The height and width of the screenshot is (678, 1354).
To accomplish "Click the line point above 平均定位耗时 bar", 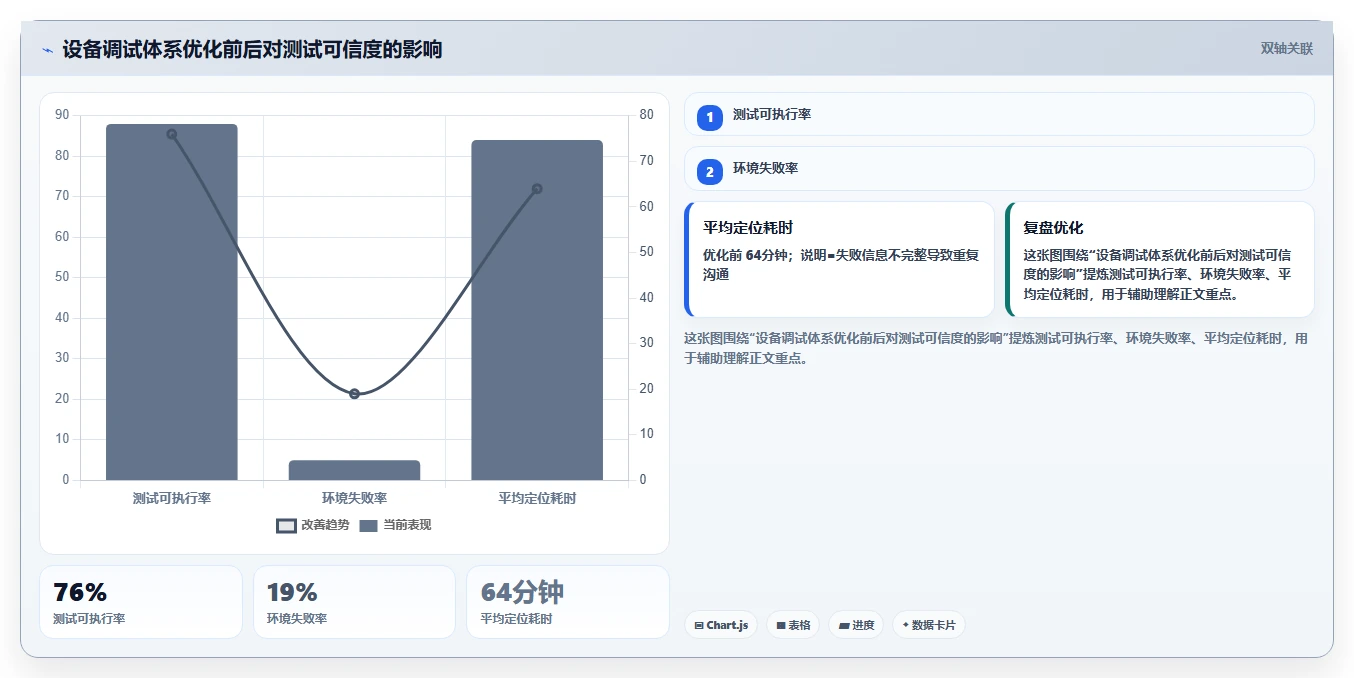I will [x=537, y=189].
